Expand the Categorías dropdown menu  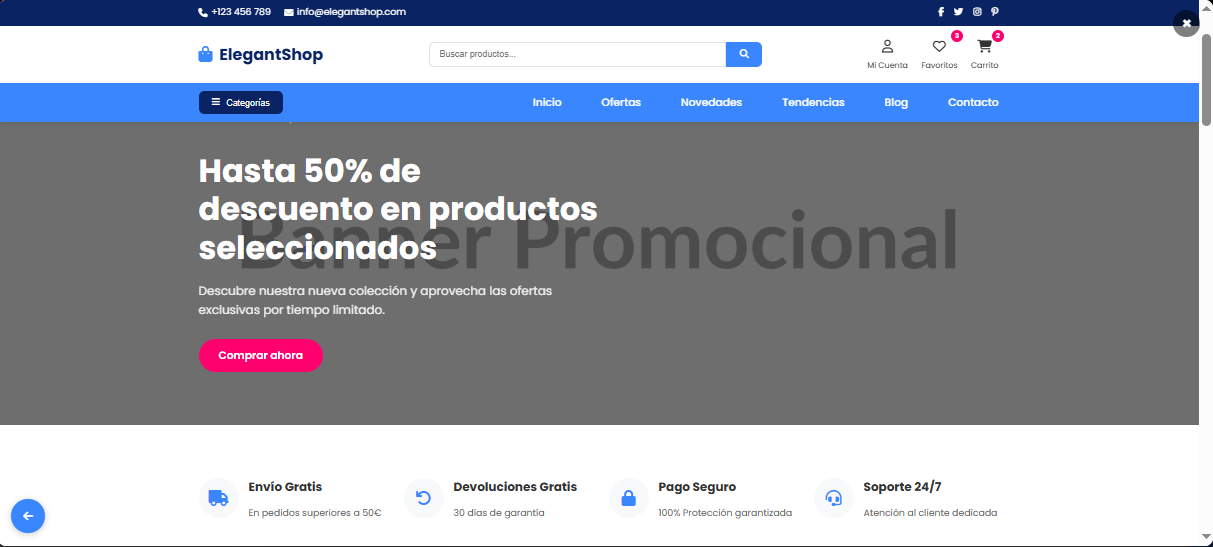241,102
